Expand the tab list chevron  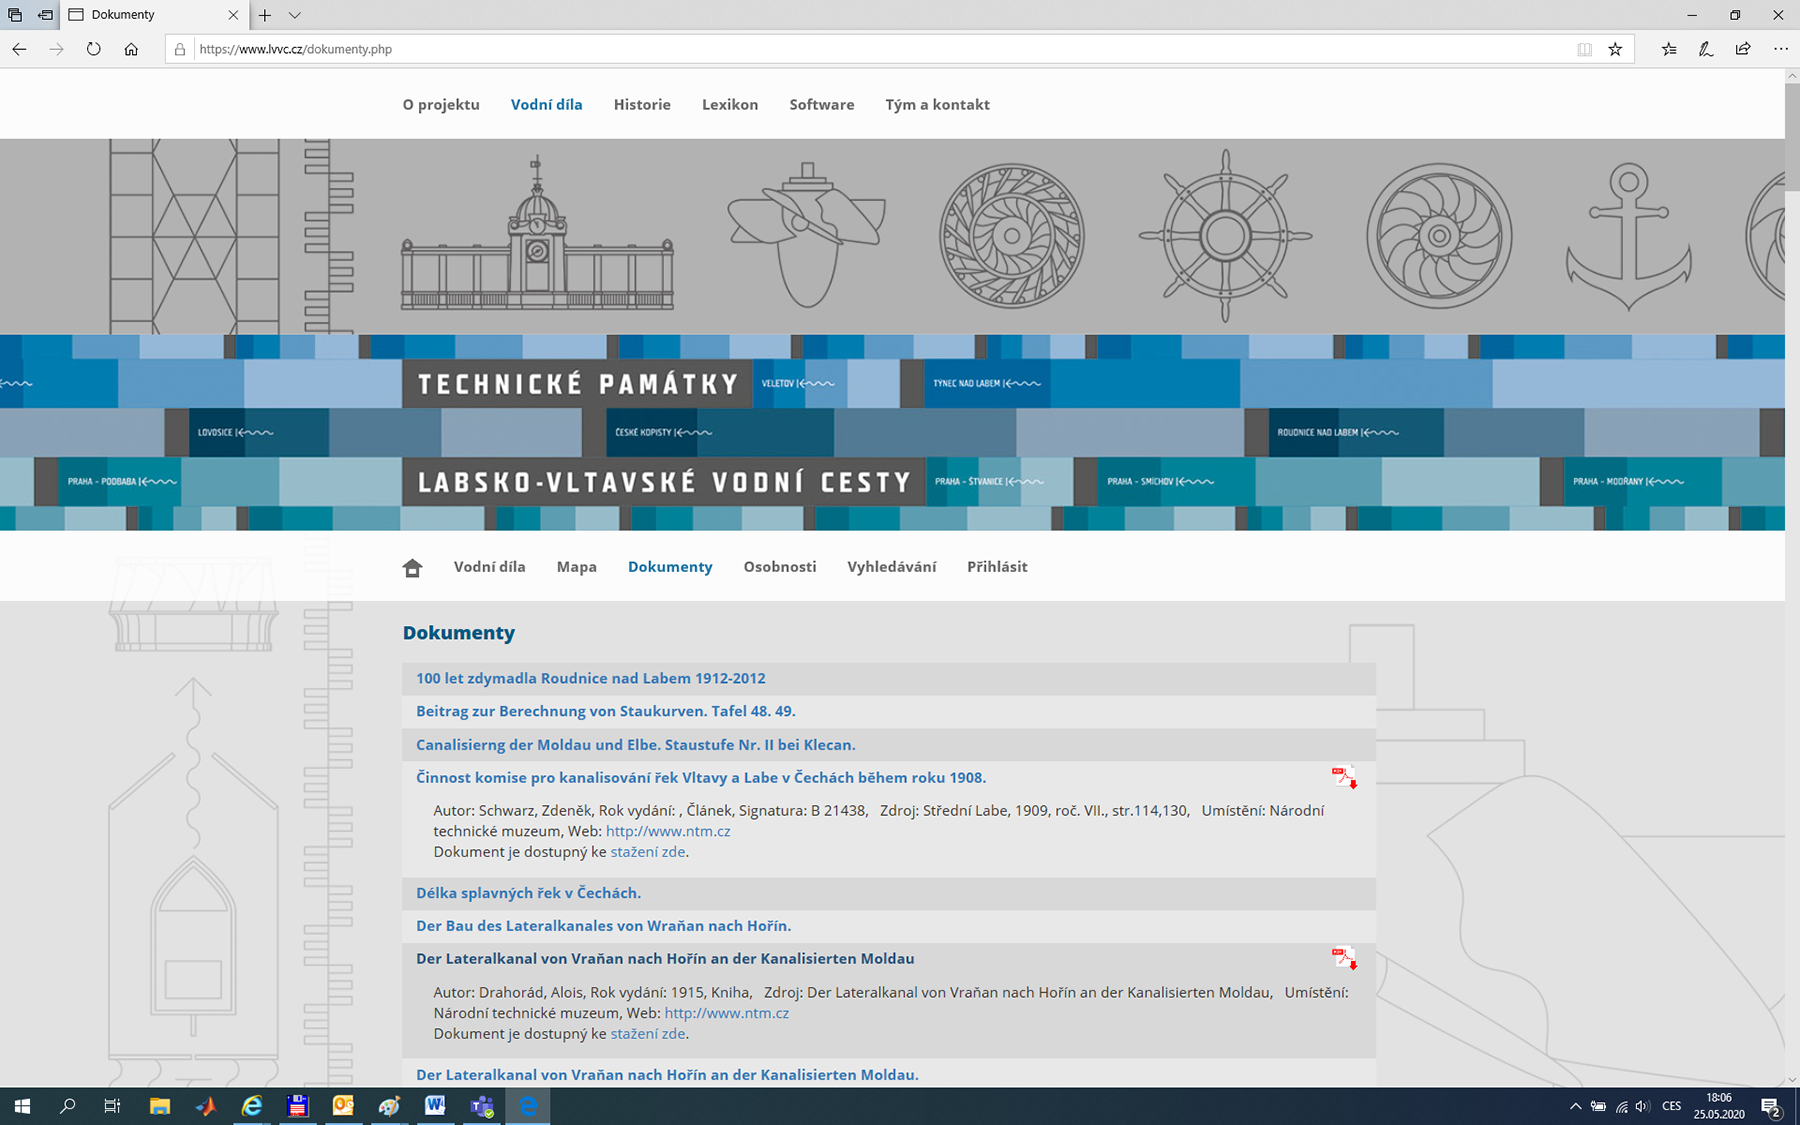click(294, 15)
